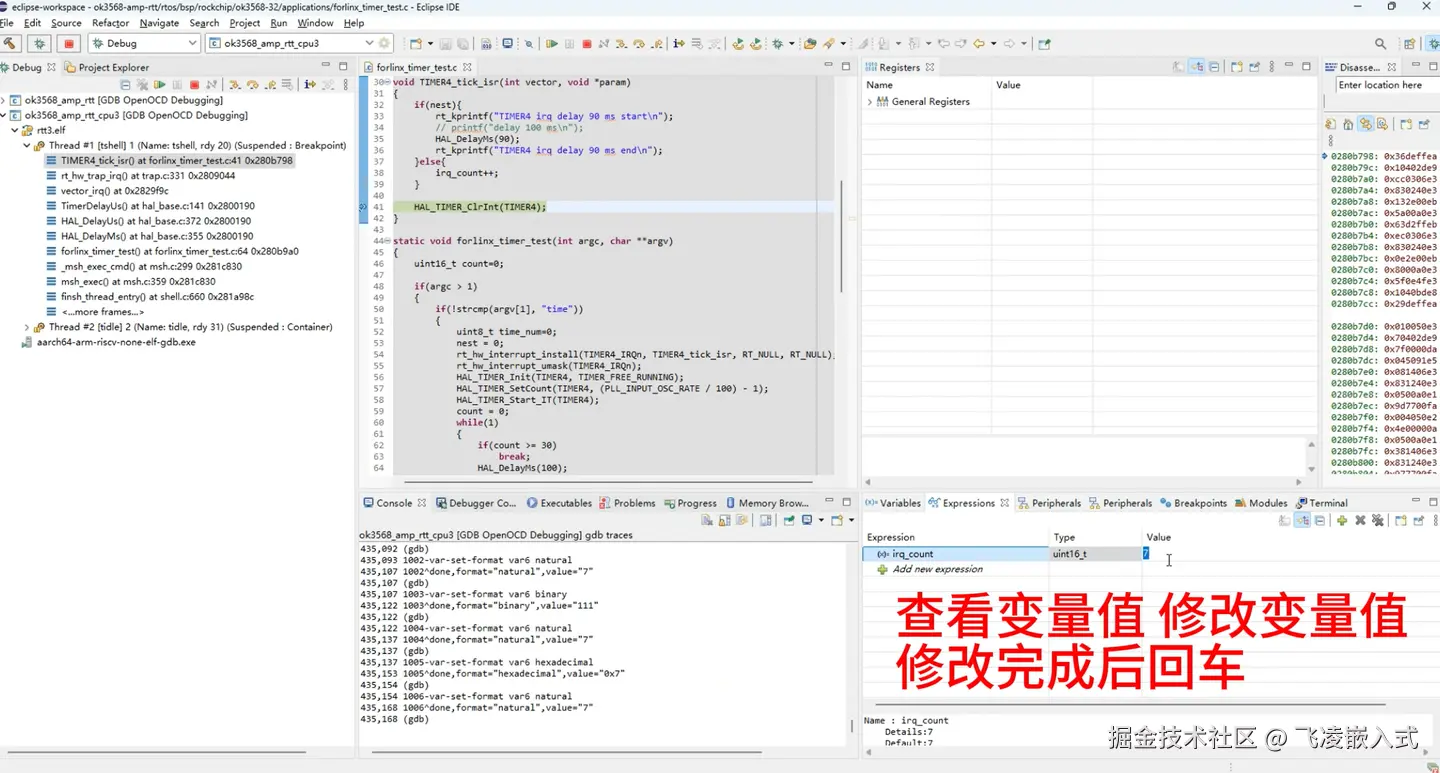Open the Memory Browser tab

coord(766,503)
